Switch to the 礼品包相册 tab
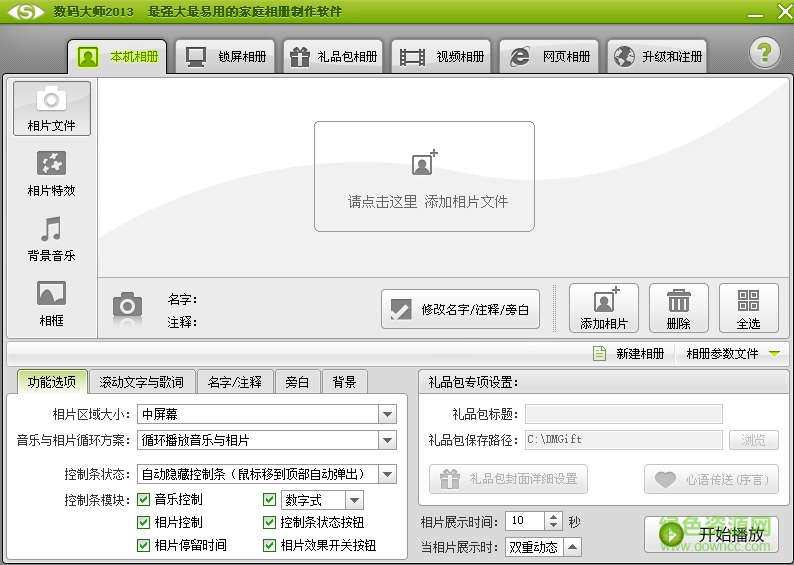 point(333,57)
